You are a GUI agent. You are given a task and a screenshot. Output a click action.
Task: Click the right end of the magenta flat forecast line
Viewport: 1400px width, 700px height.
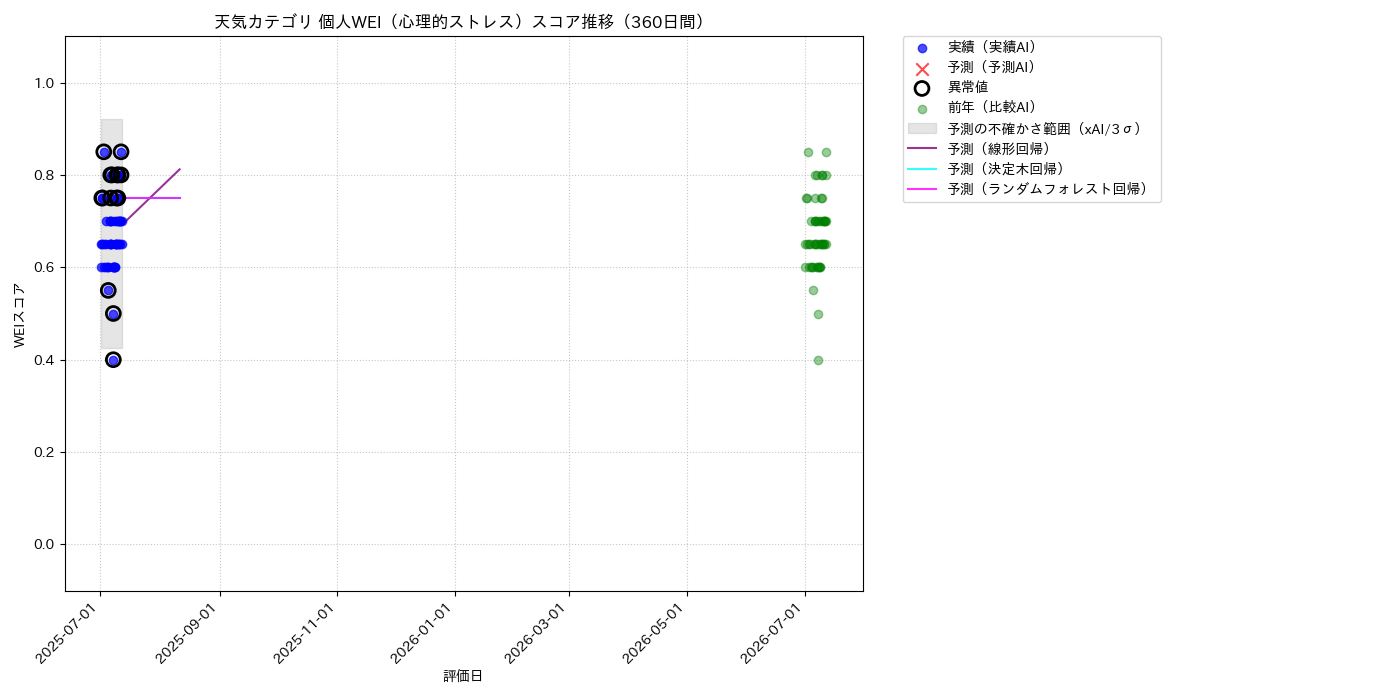(x=180, y=198)
